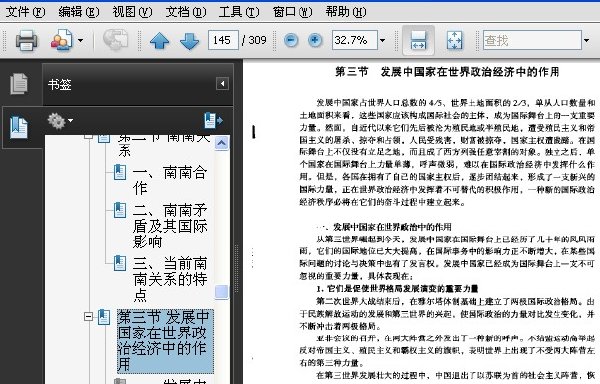
Task: Toggle fit width scrolling mode
Action: pyautogui.click(x=418, y=40)
